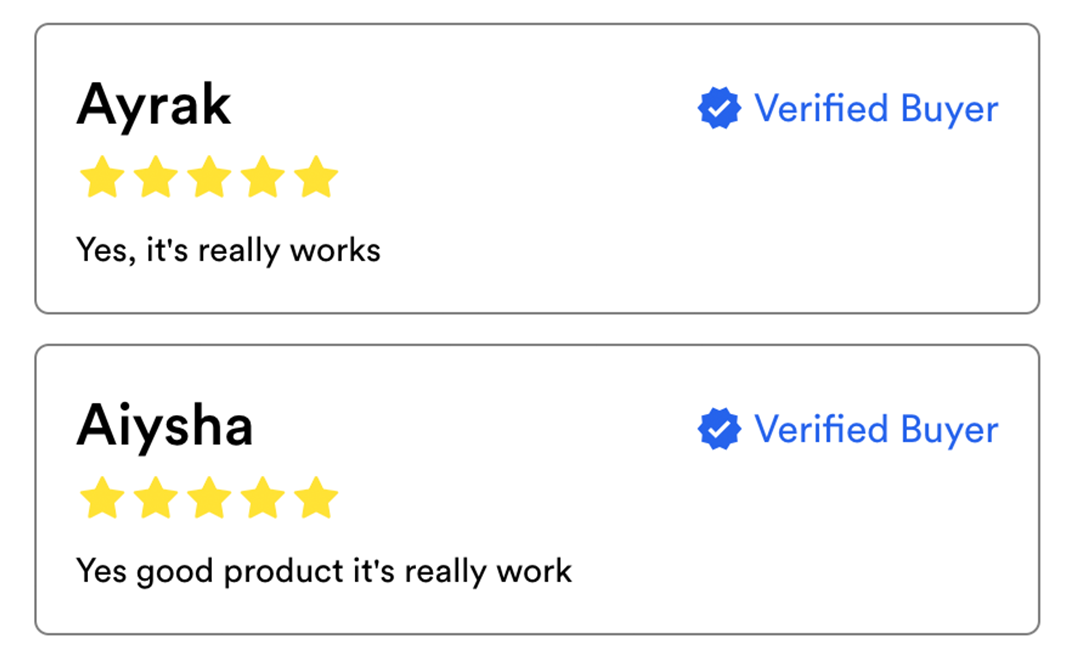Click the review text "Yes good product it's really work"
The image size is (1080, 656).
point(324,571)
